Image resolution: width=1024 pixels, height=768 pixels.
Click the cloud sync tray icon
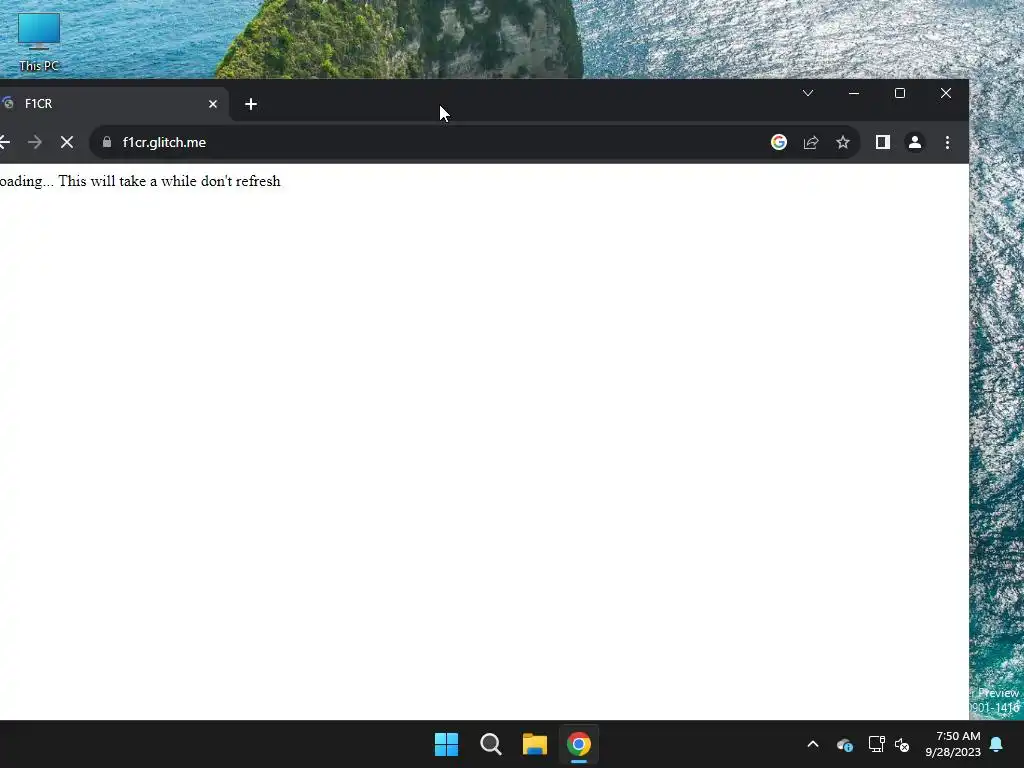(x=844, y=744)
